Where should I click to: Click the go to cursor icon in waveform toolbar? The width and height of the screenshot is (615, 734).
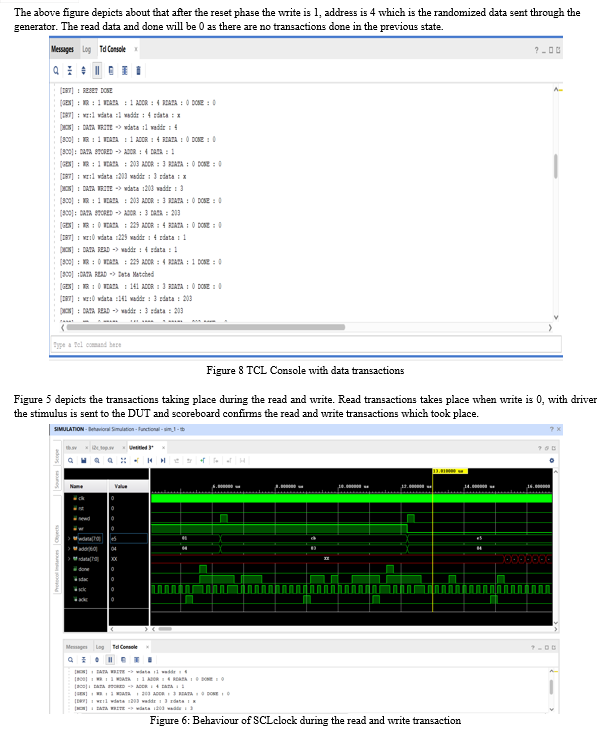(136, 461)
